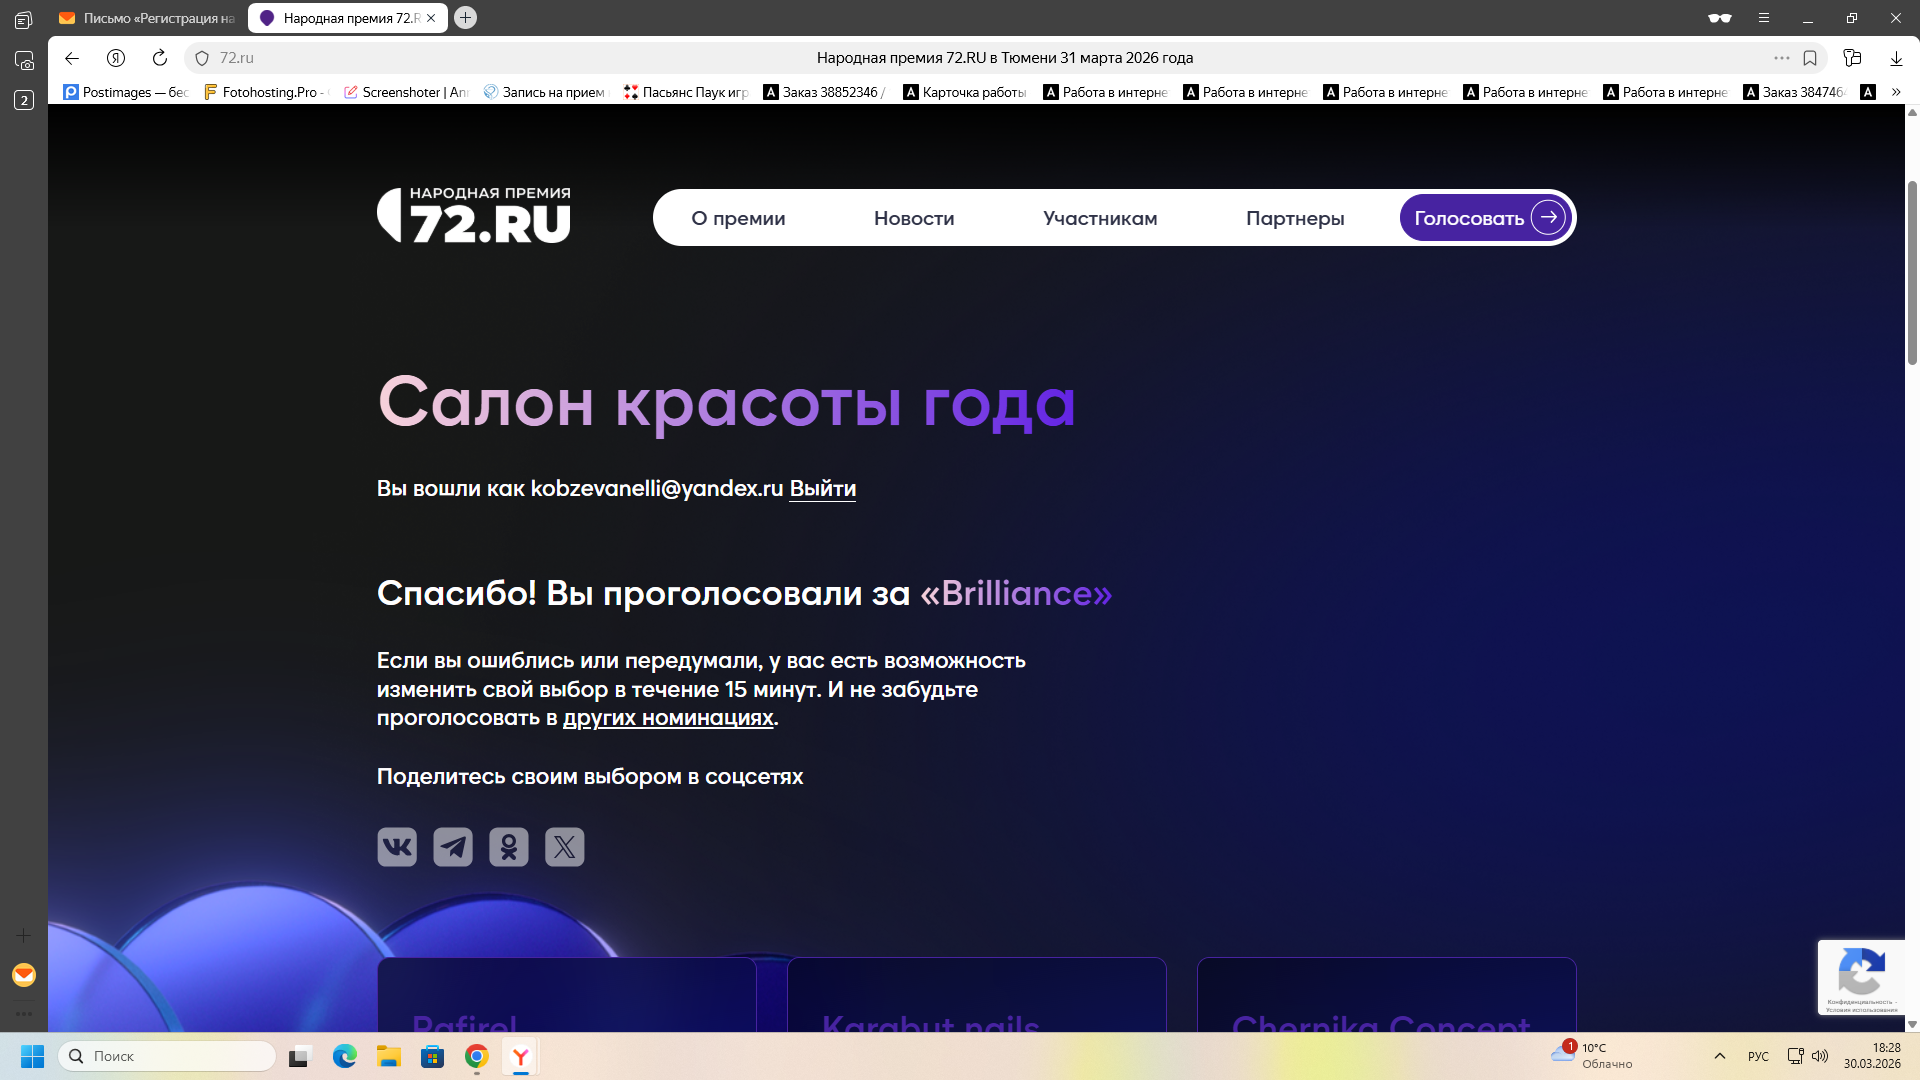Click the bookmark icon in address bar
Viewport: 1920px width, 1080px height.
click(x=1810, y=58)
